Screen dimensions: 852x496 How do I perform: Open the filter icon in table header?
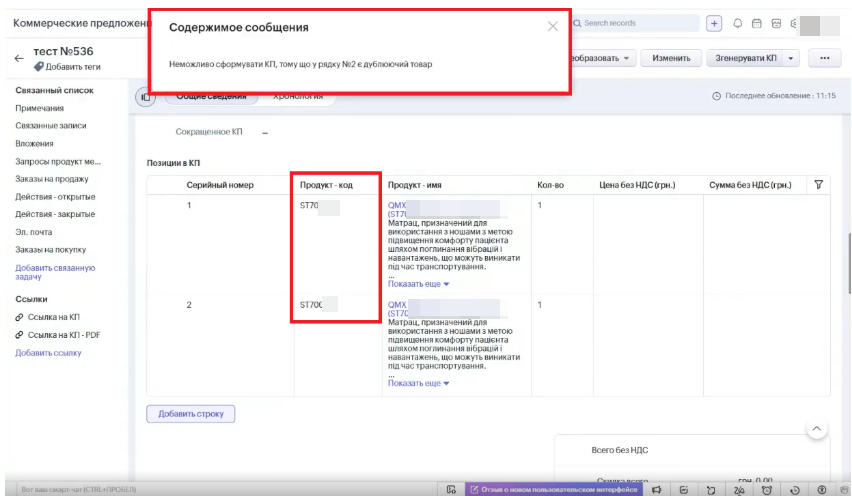(x=818, y=185)
